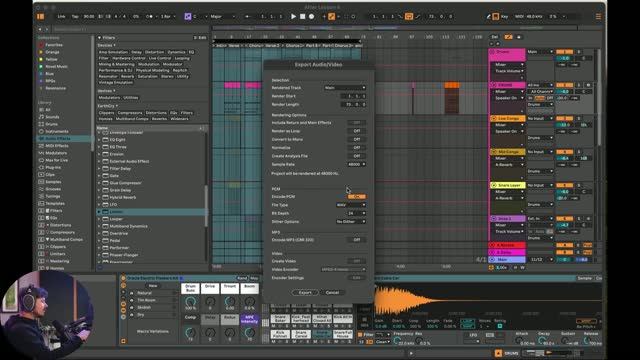Select the Reverb filter tag
640x360 pixels.
click(127, 76)
